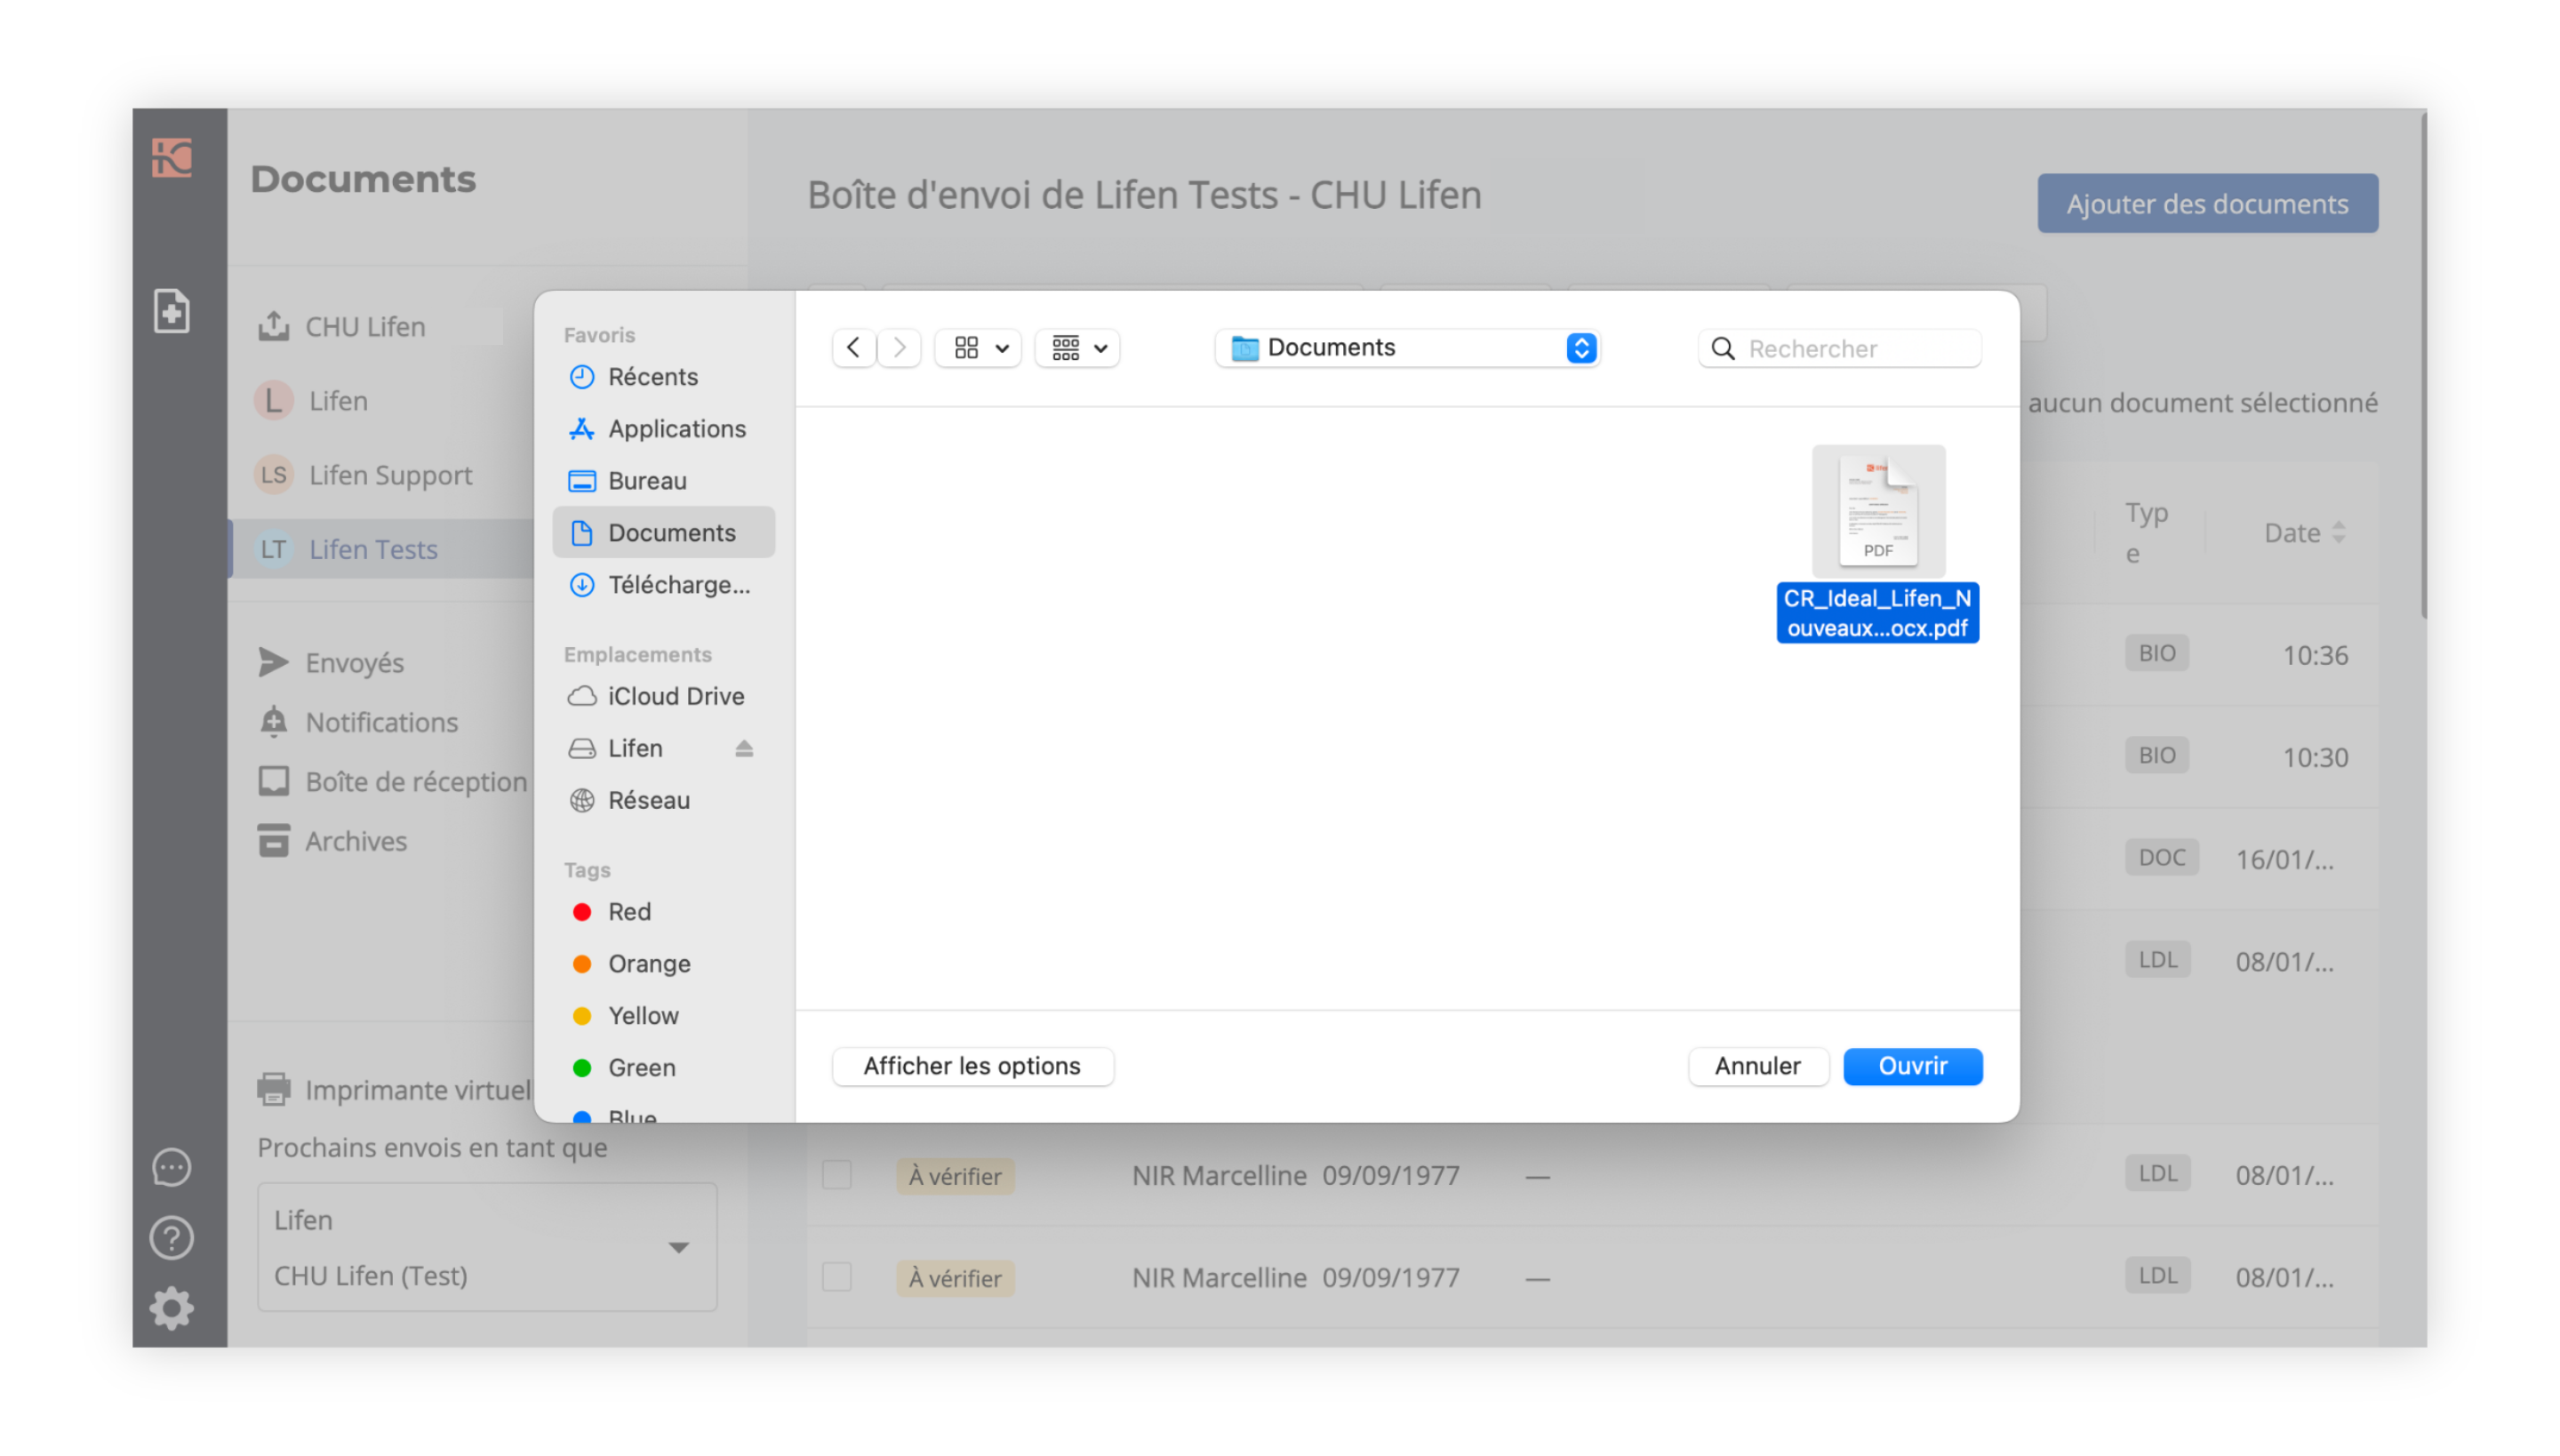Click the Lifen logo icon
Image resolution: width=2560 pixels, height=1456 pixels.
coord(172,158)
